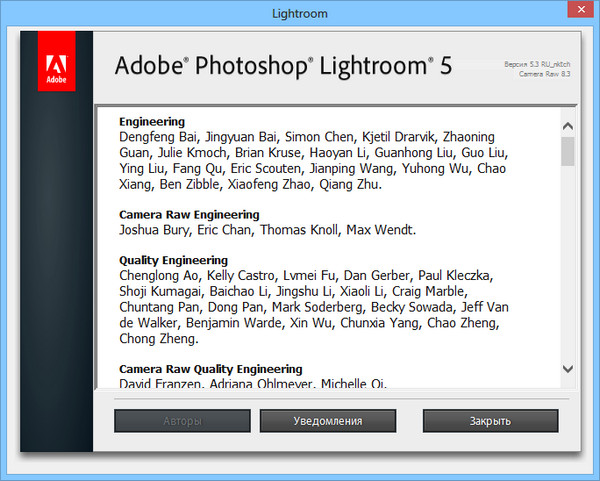Viewport: 600px width, 481px height.
Task: Click the credits scroll down arrow
Action: (568, 369)
